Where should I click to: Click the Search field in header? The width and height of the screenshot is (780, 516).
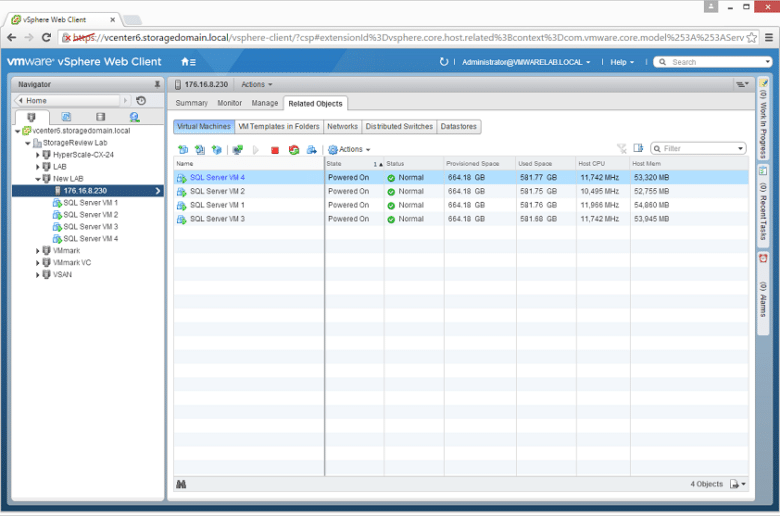(x=712, y=62)
